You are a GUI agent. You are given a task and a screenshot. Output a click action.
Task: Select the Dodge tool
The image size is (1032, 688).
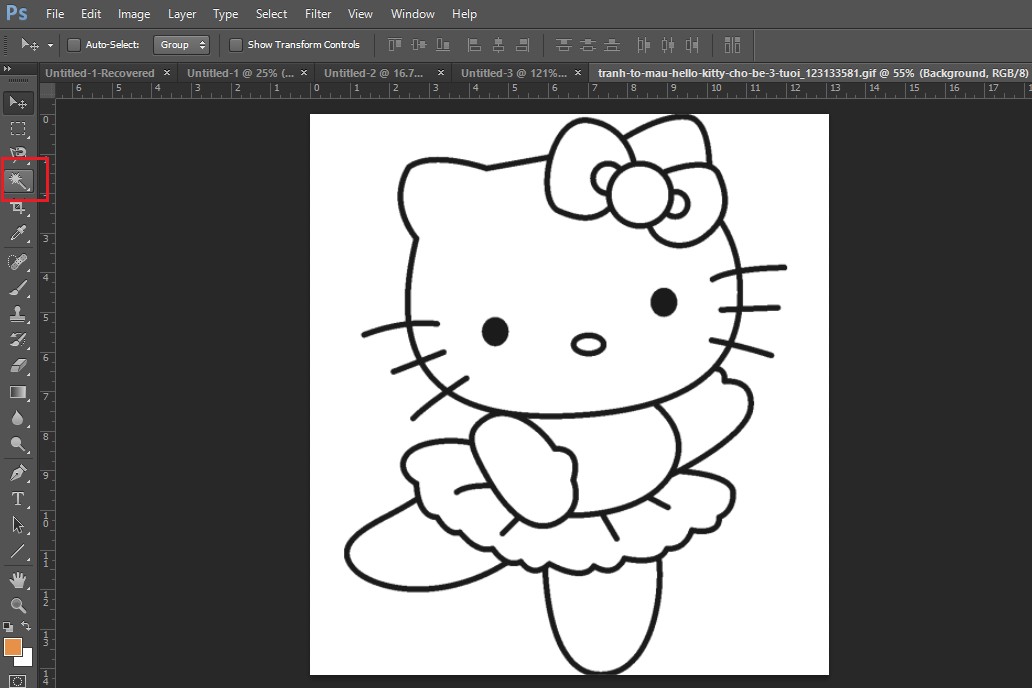click(18, 444)
